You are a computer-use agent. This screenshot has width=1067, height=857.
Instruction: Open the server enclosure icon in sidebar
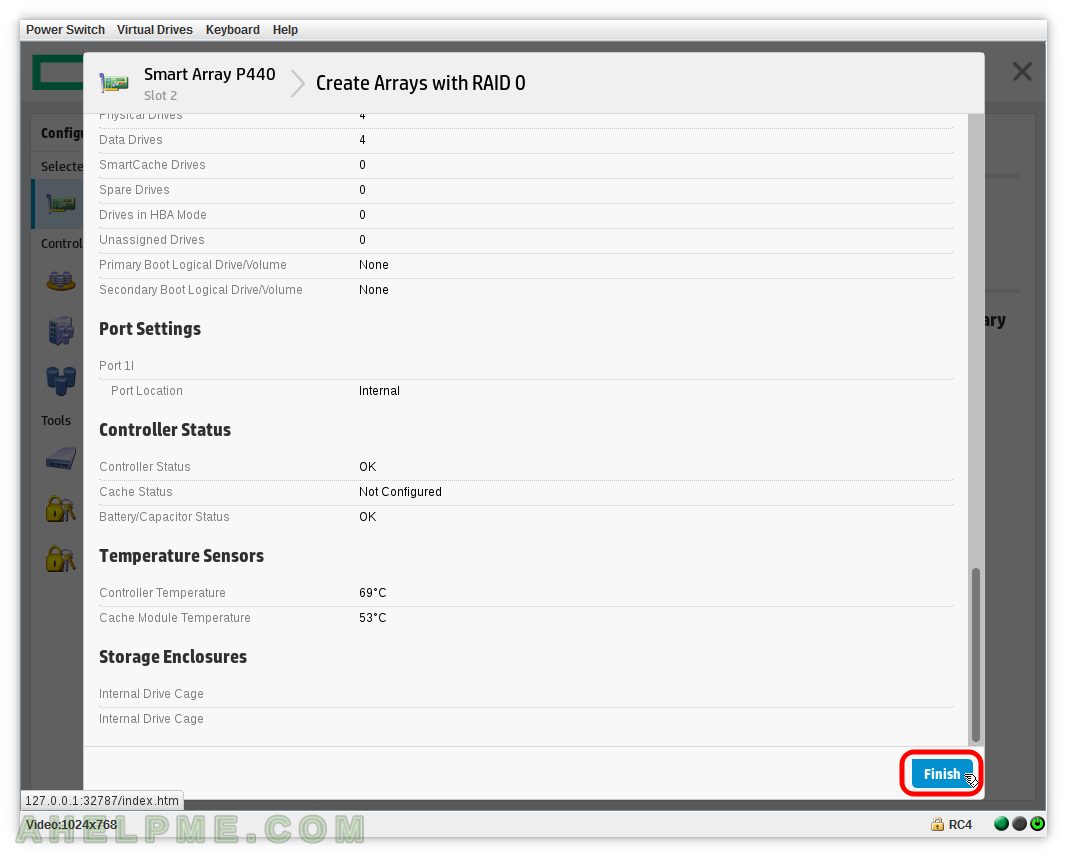(x=61, y=330)
